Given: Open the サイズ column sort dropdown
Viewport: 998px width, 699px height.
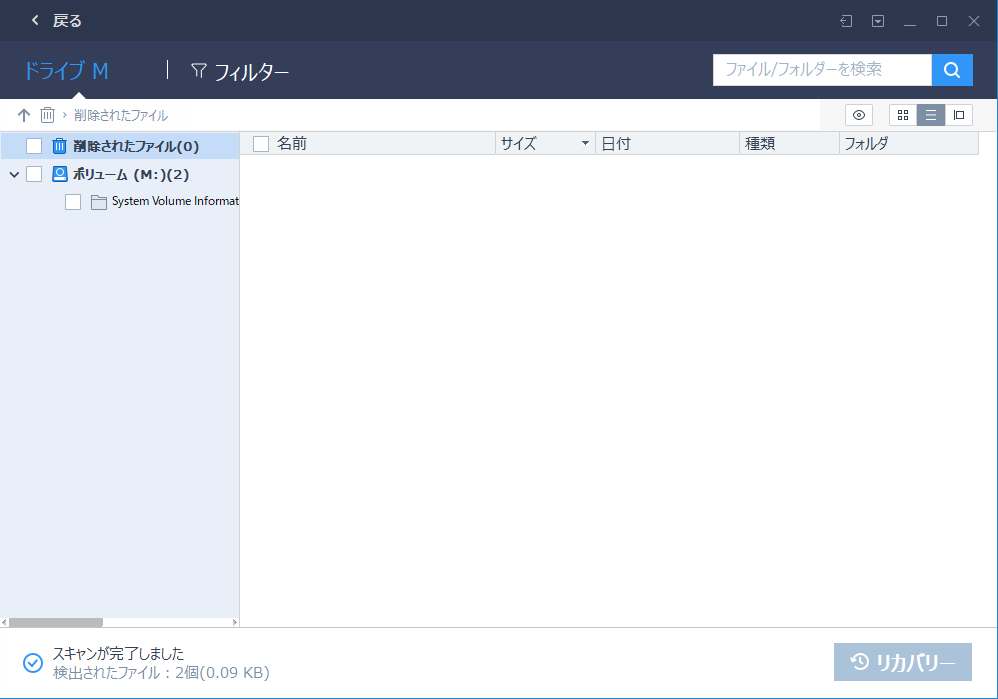Looking at the screenshot, I should [x=587, y=143].
